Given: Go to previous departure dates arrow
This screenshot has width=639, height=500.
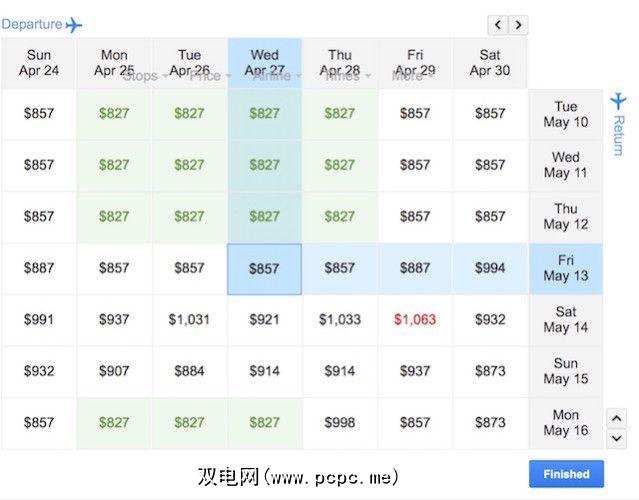Looking at the screenshot, I should (498, 25).
